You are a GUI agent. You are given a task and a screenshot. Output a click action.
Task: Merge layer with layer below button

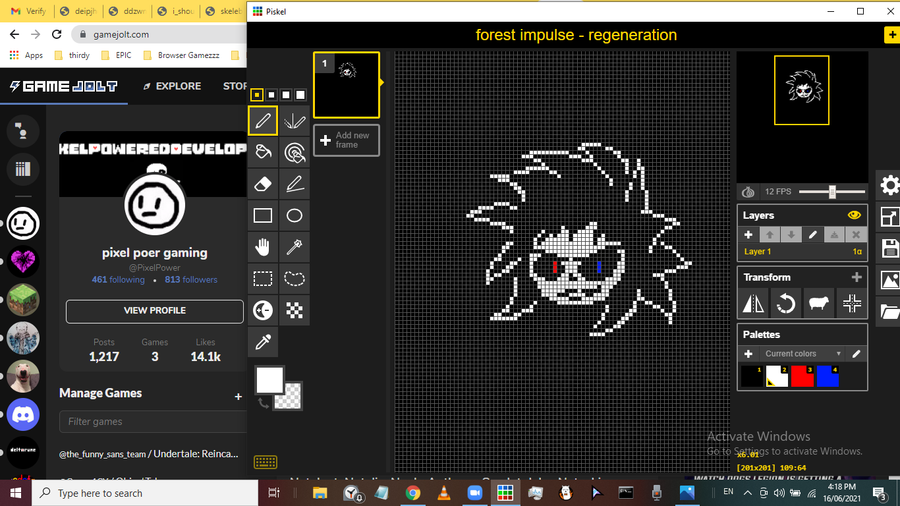834,235
